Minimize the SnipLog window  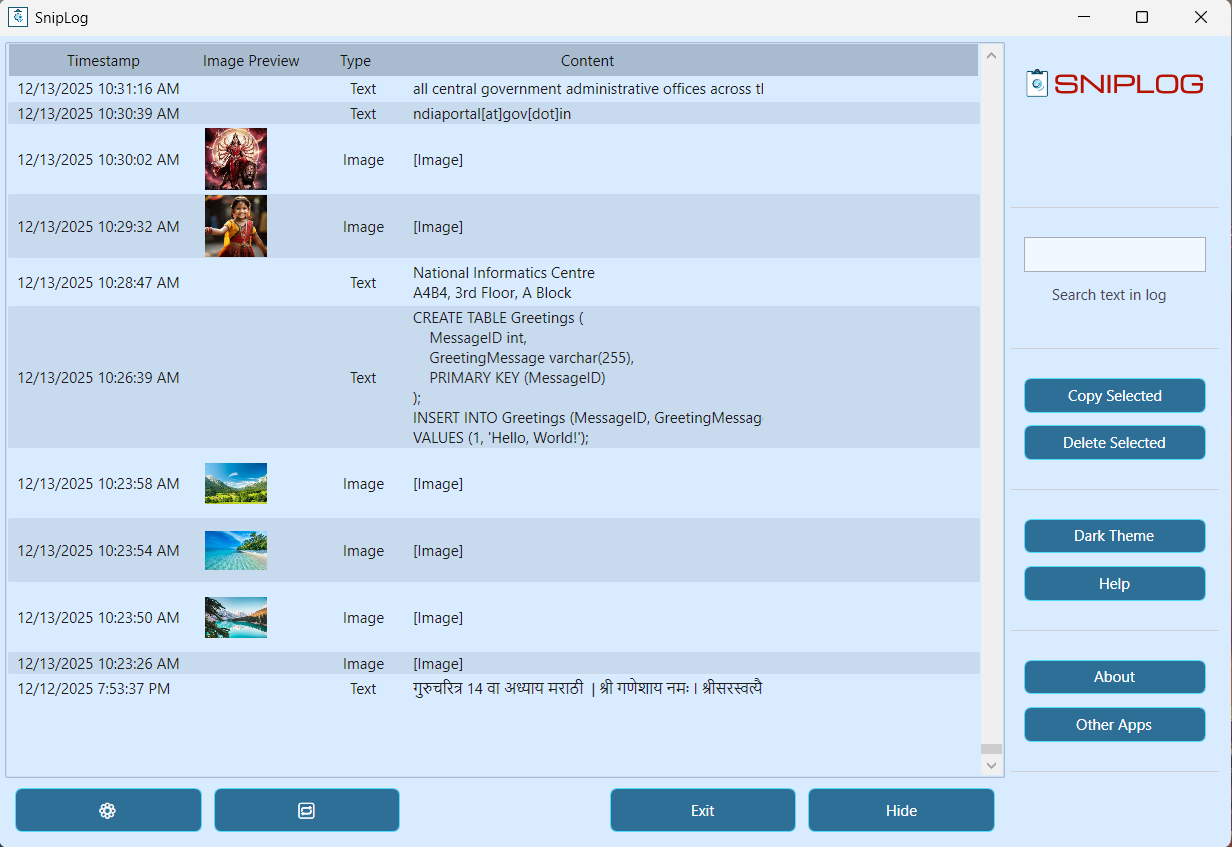coord(1083,17)
